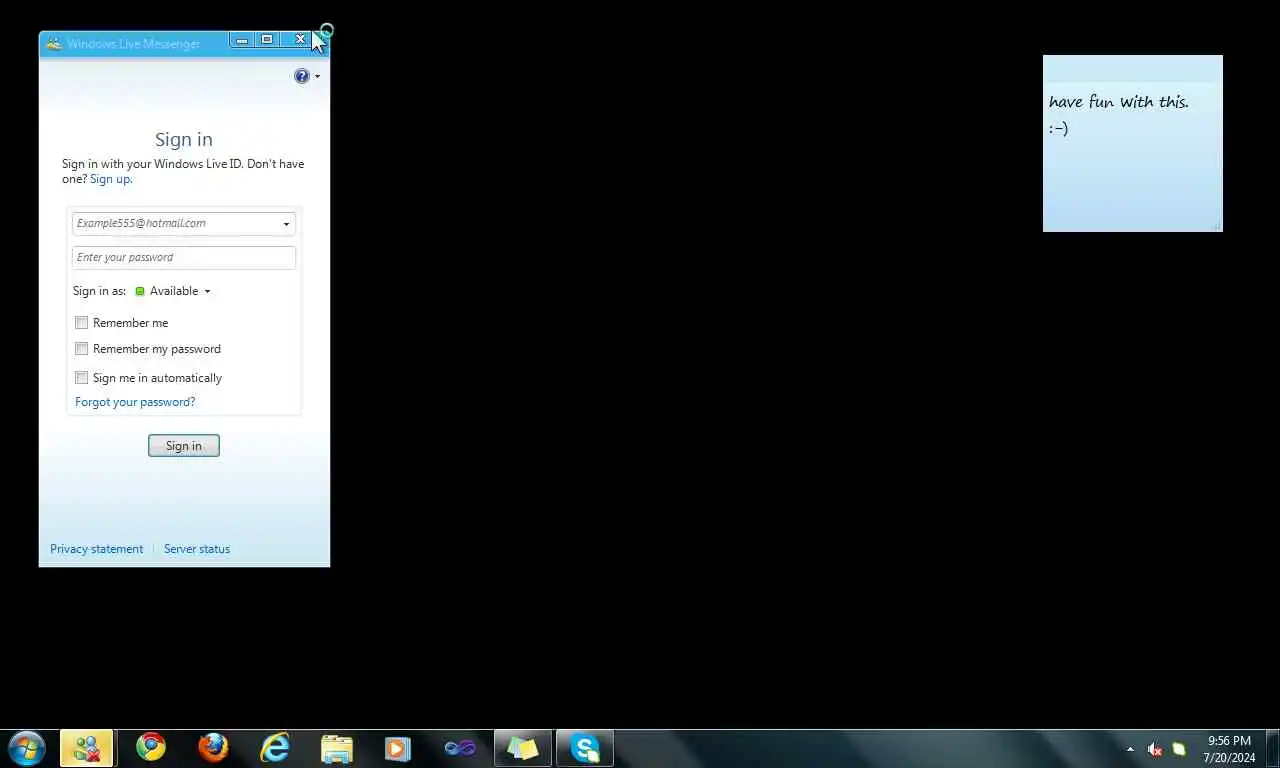Click the sticky note resize grip corner
The image size is (1280, 768).
tap(1216, 226)
